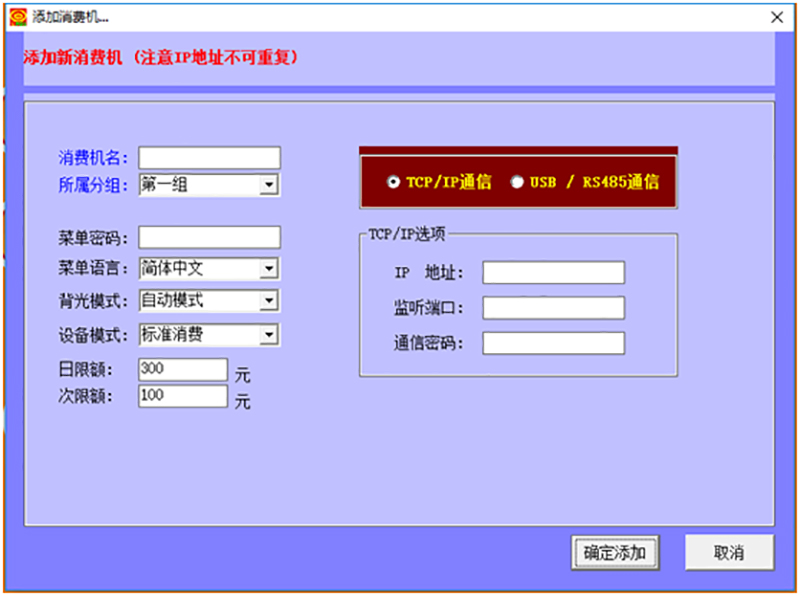Click the 确定添加 button

click(615, 552)
